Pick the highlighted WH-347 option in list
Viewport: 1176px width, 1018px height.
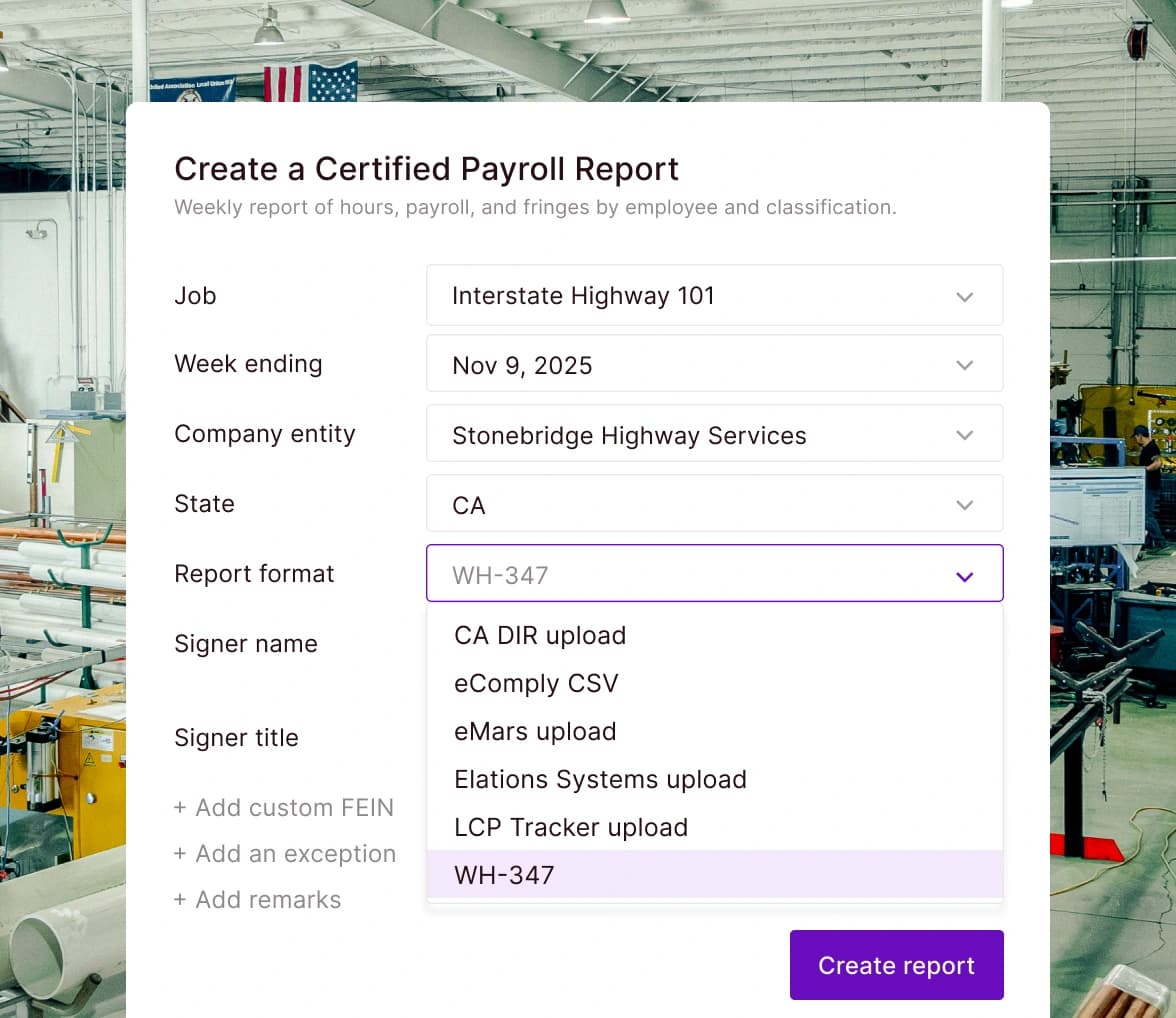click(714, 875)
